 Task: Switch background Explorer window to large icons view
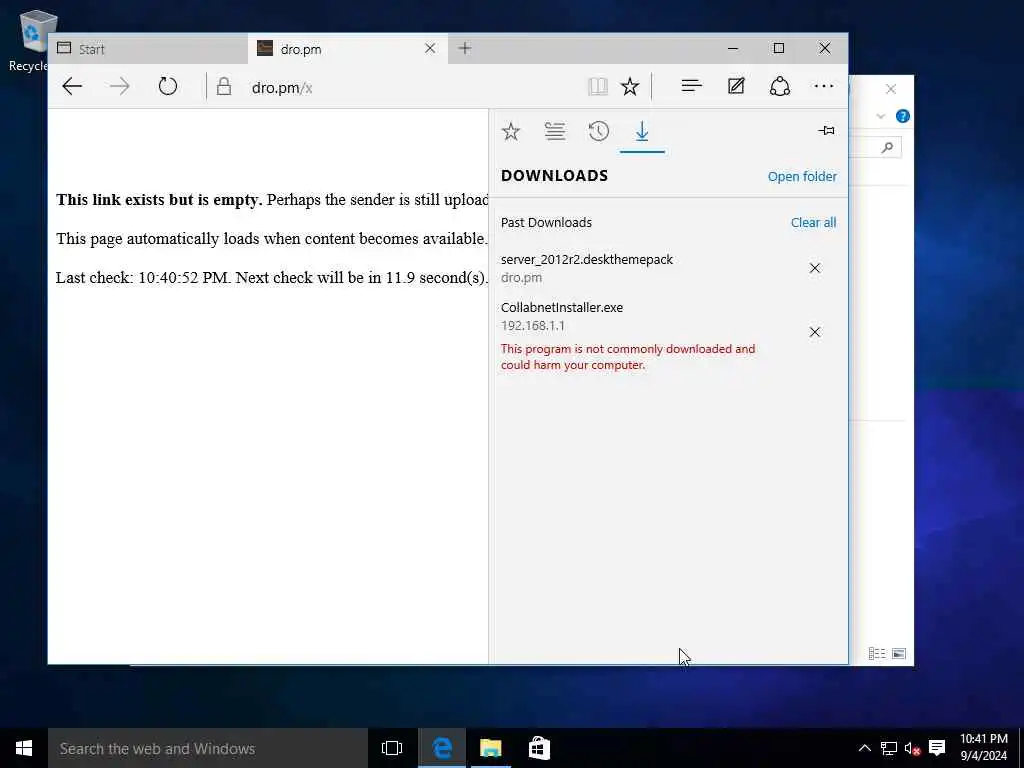[x=899, y=654]
